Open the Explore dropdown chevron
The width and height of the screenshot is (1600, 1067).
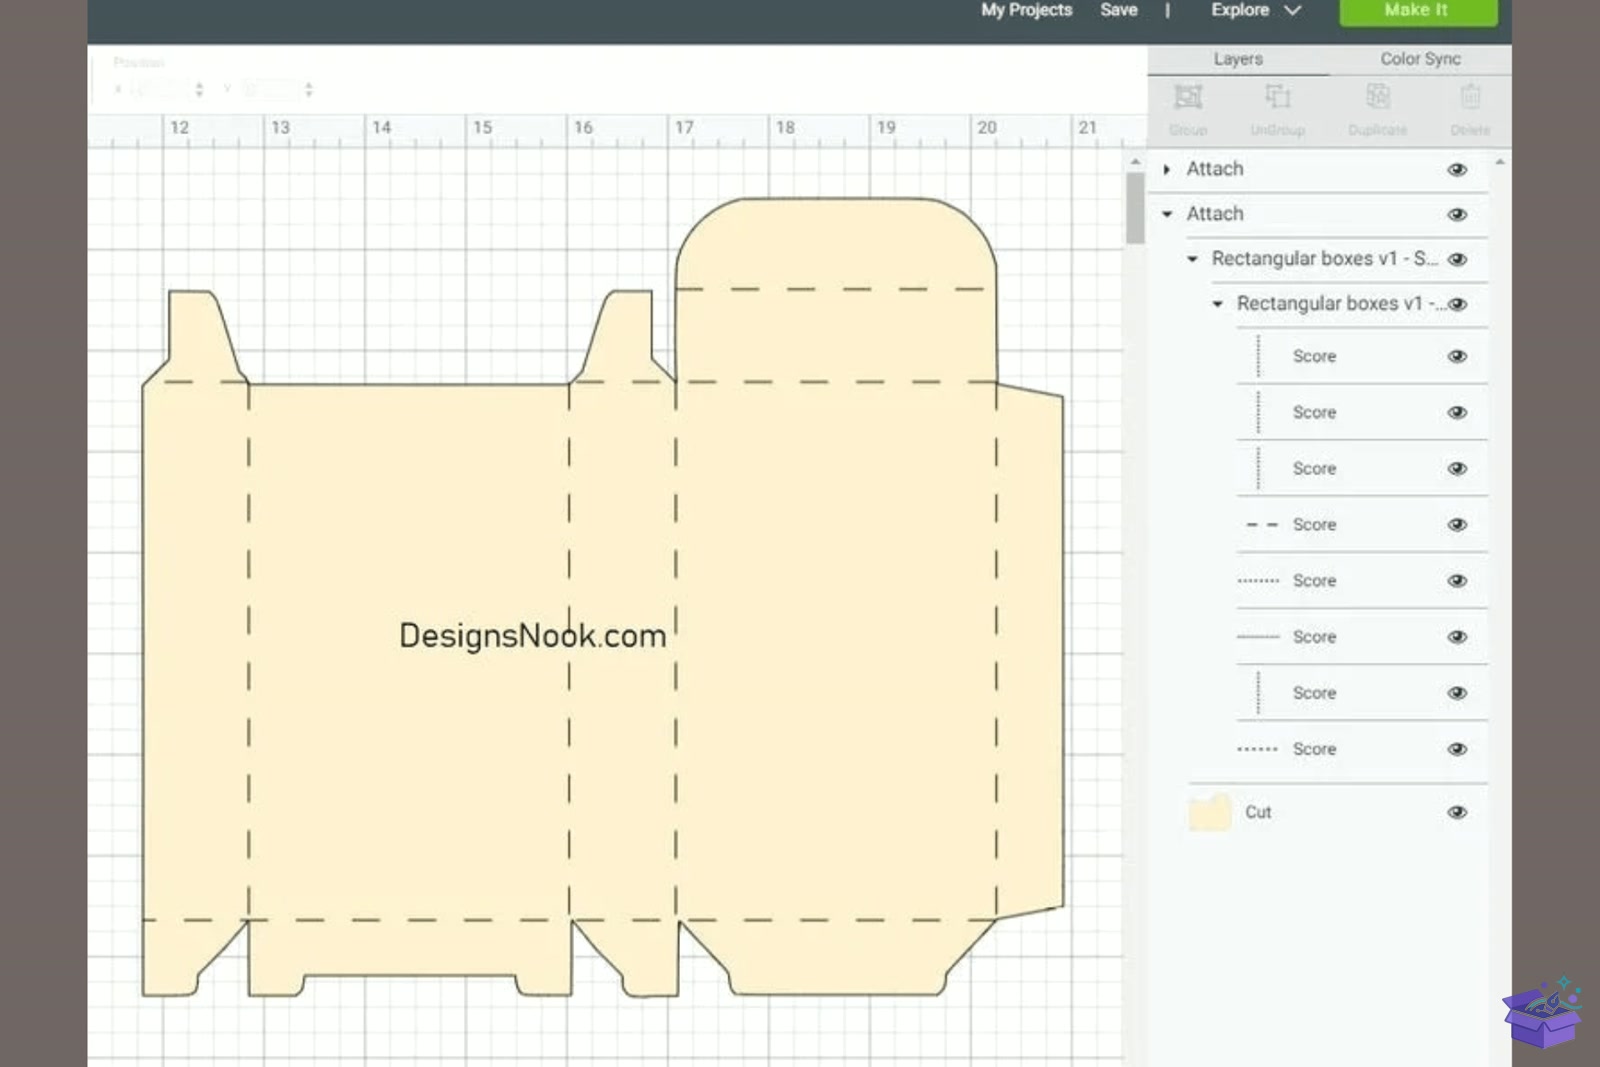1292,10
